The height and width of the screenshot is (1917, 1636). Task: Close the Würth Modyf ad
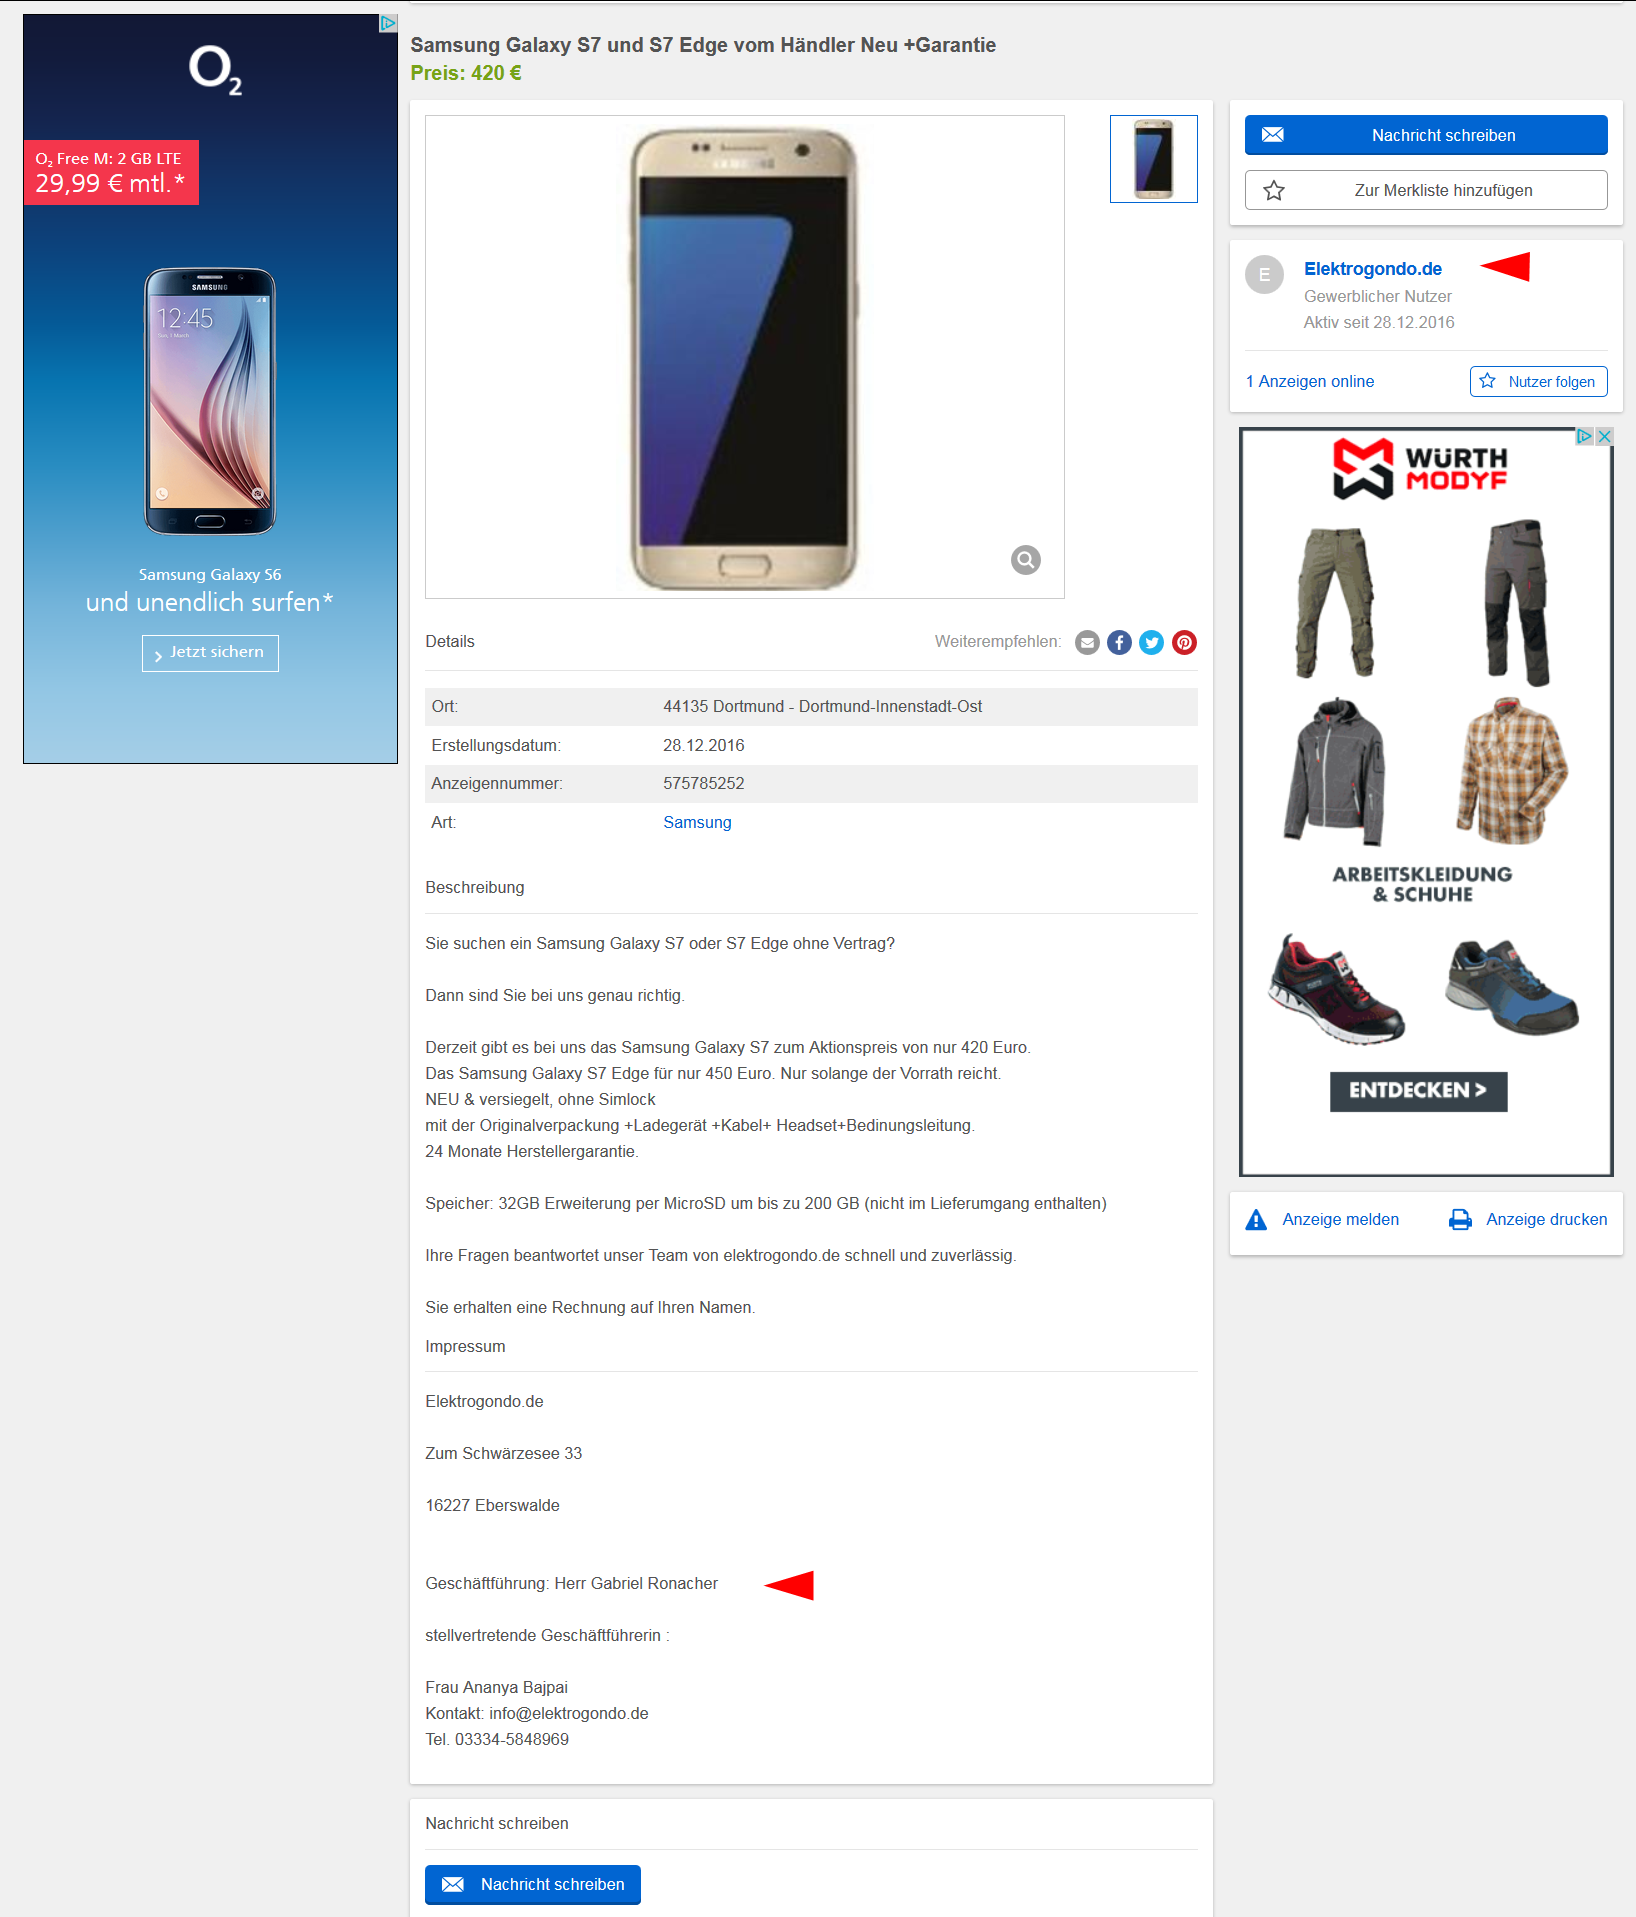[x=1604, y=437]
